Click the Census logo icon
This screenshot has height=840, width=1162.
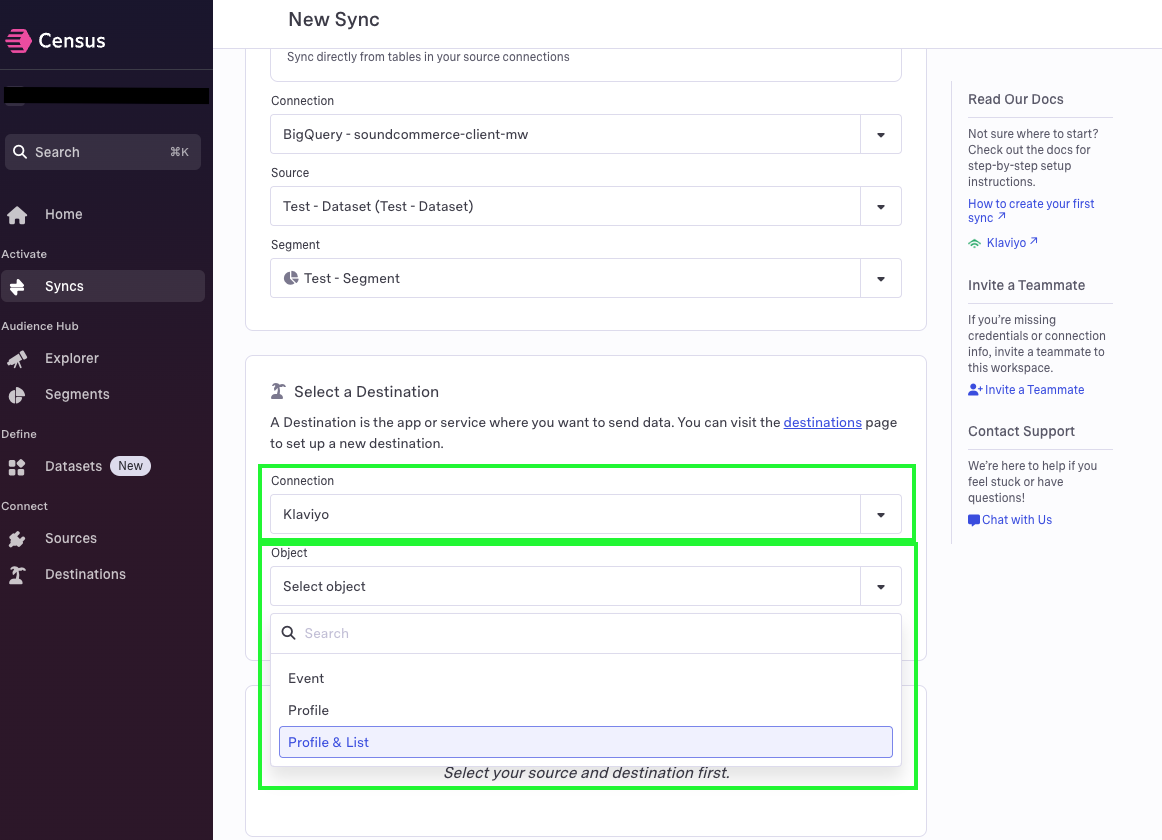[19, 41]
